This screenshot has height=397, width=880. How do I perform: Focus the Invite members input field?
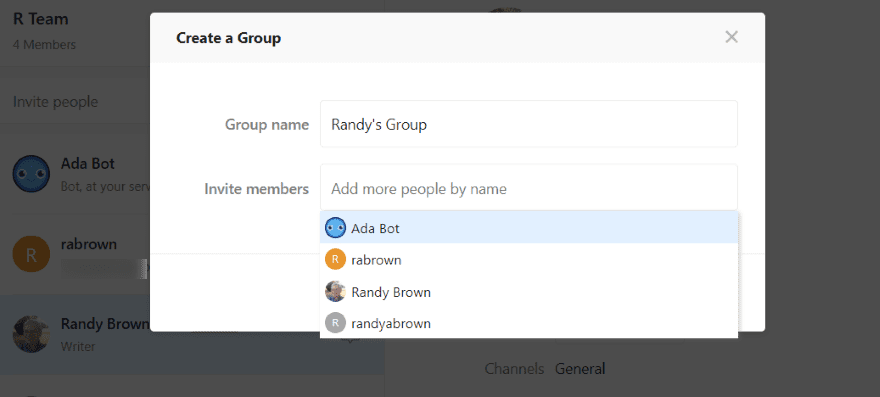pyautogui.click(x=529, y=188)
